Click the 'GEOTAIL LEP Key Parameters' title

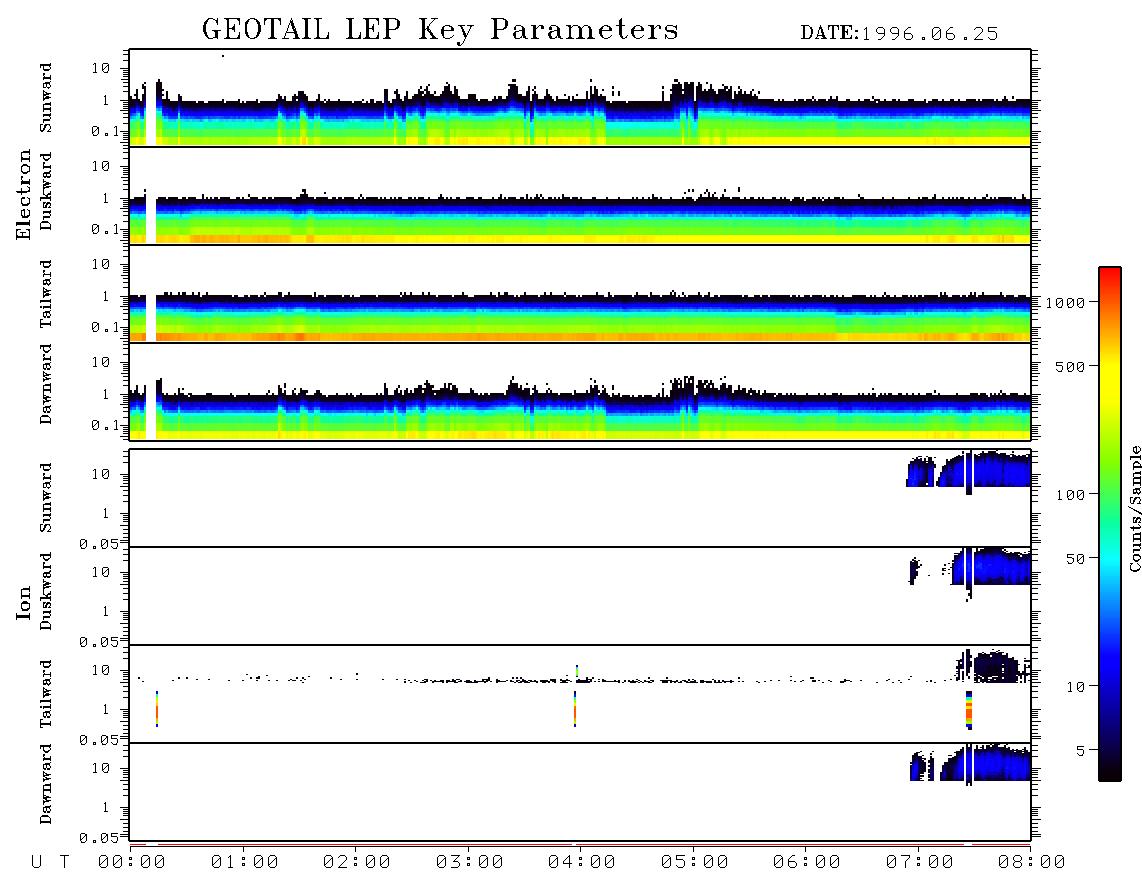(x=440, y=30)
